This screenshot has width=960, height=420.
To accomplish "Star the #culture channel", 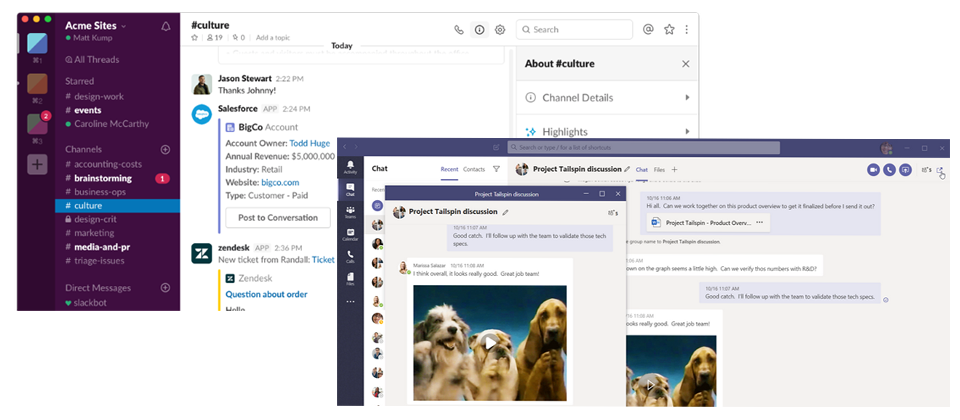I will pyautogui.click(x=195, y=37).
